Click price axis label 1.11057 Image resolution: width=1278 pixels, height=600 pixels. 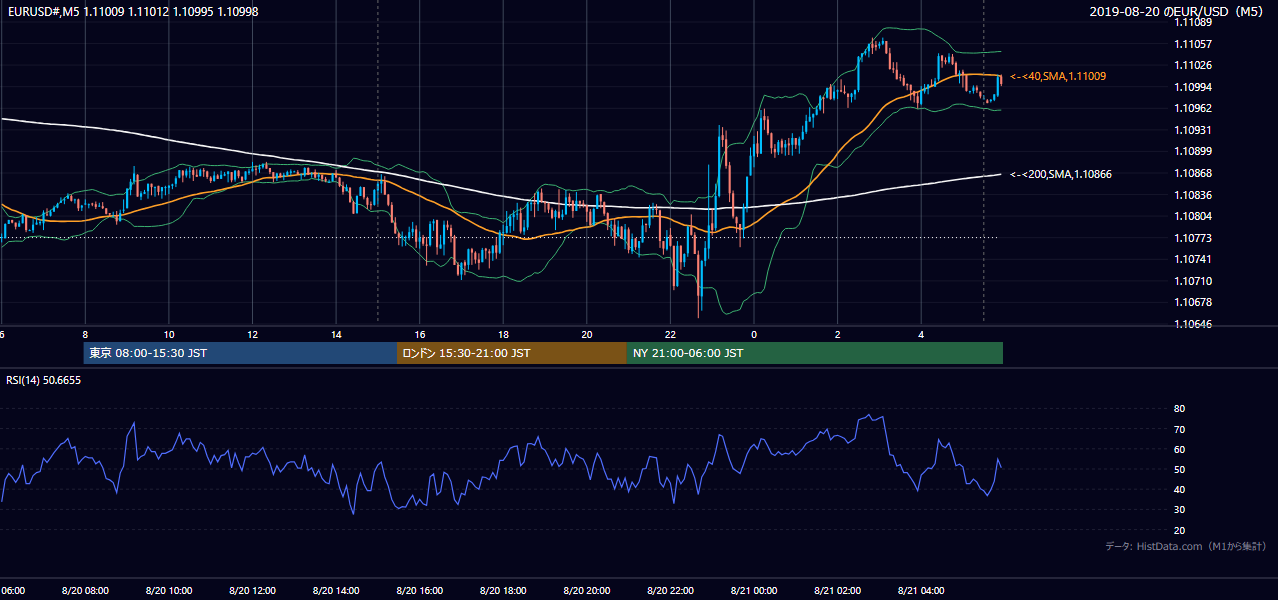click(x=1195, y=44)
